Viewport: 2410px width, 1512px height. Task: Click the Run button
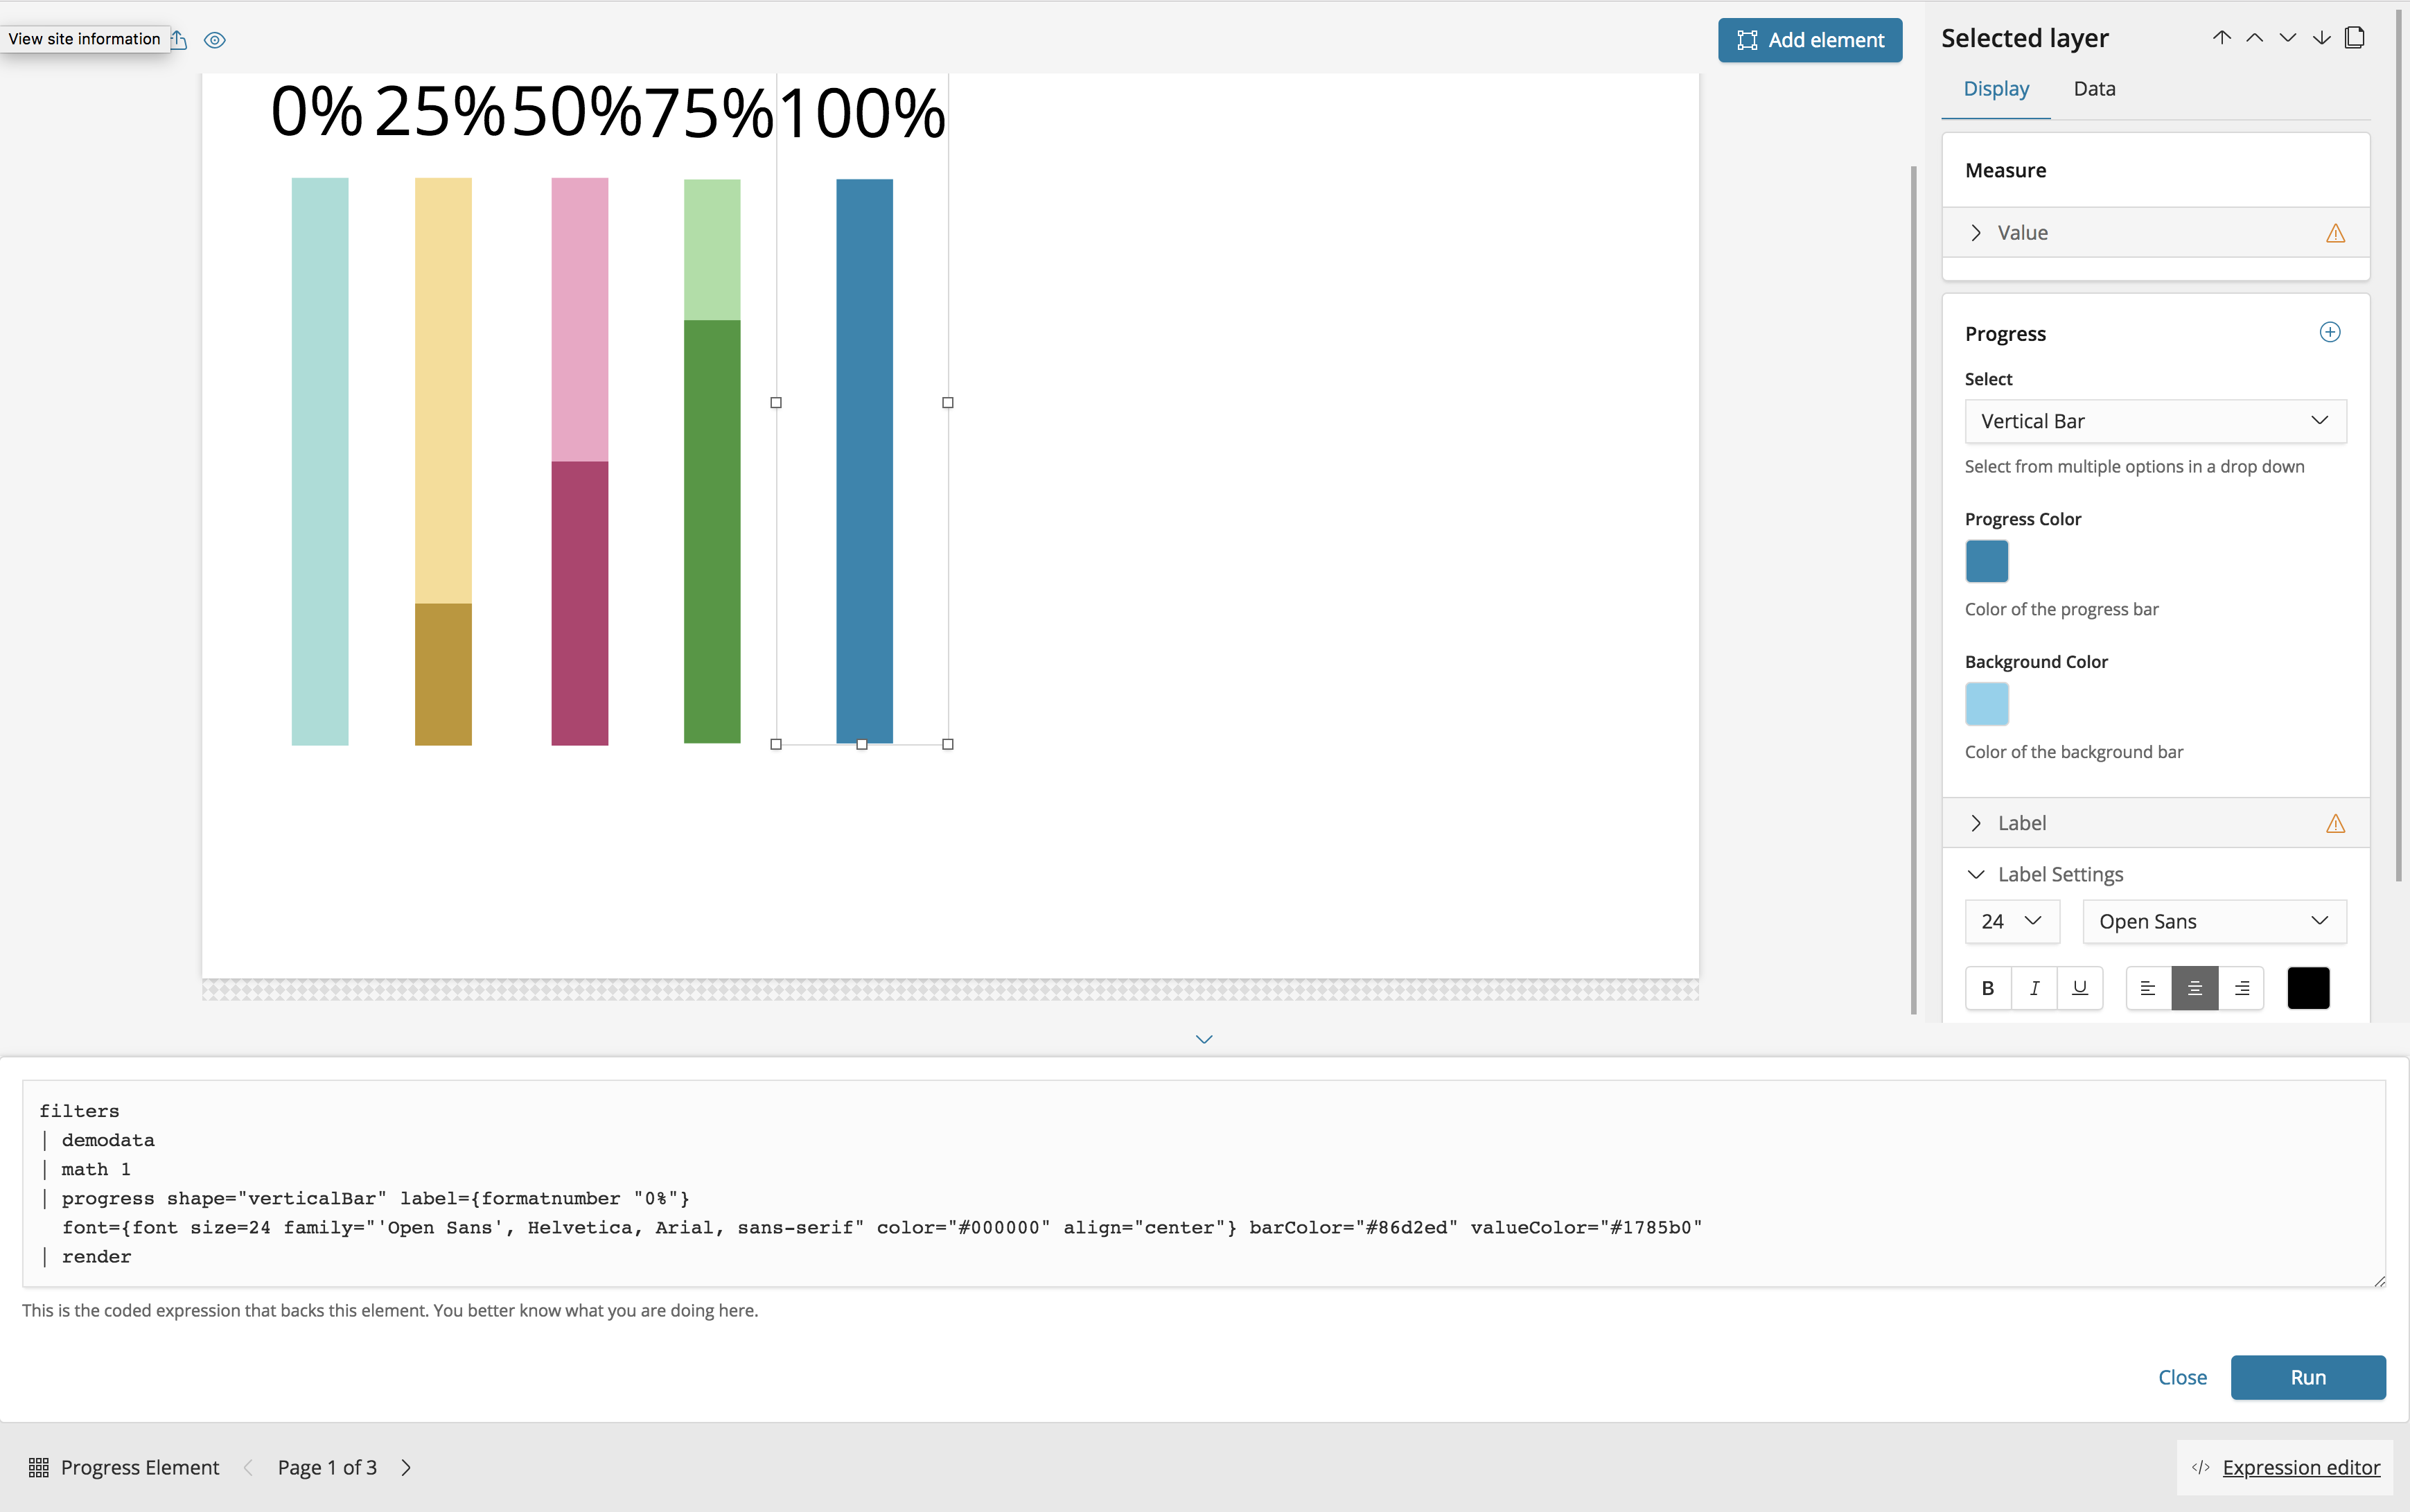[x=2307, y=1377]
